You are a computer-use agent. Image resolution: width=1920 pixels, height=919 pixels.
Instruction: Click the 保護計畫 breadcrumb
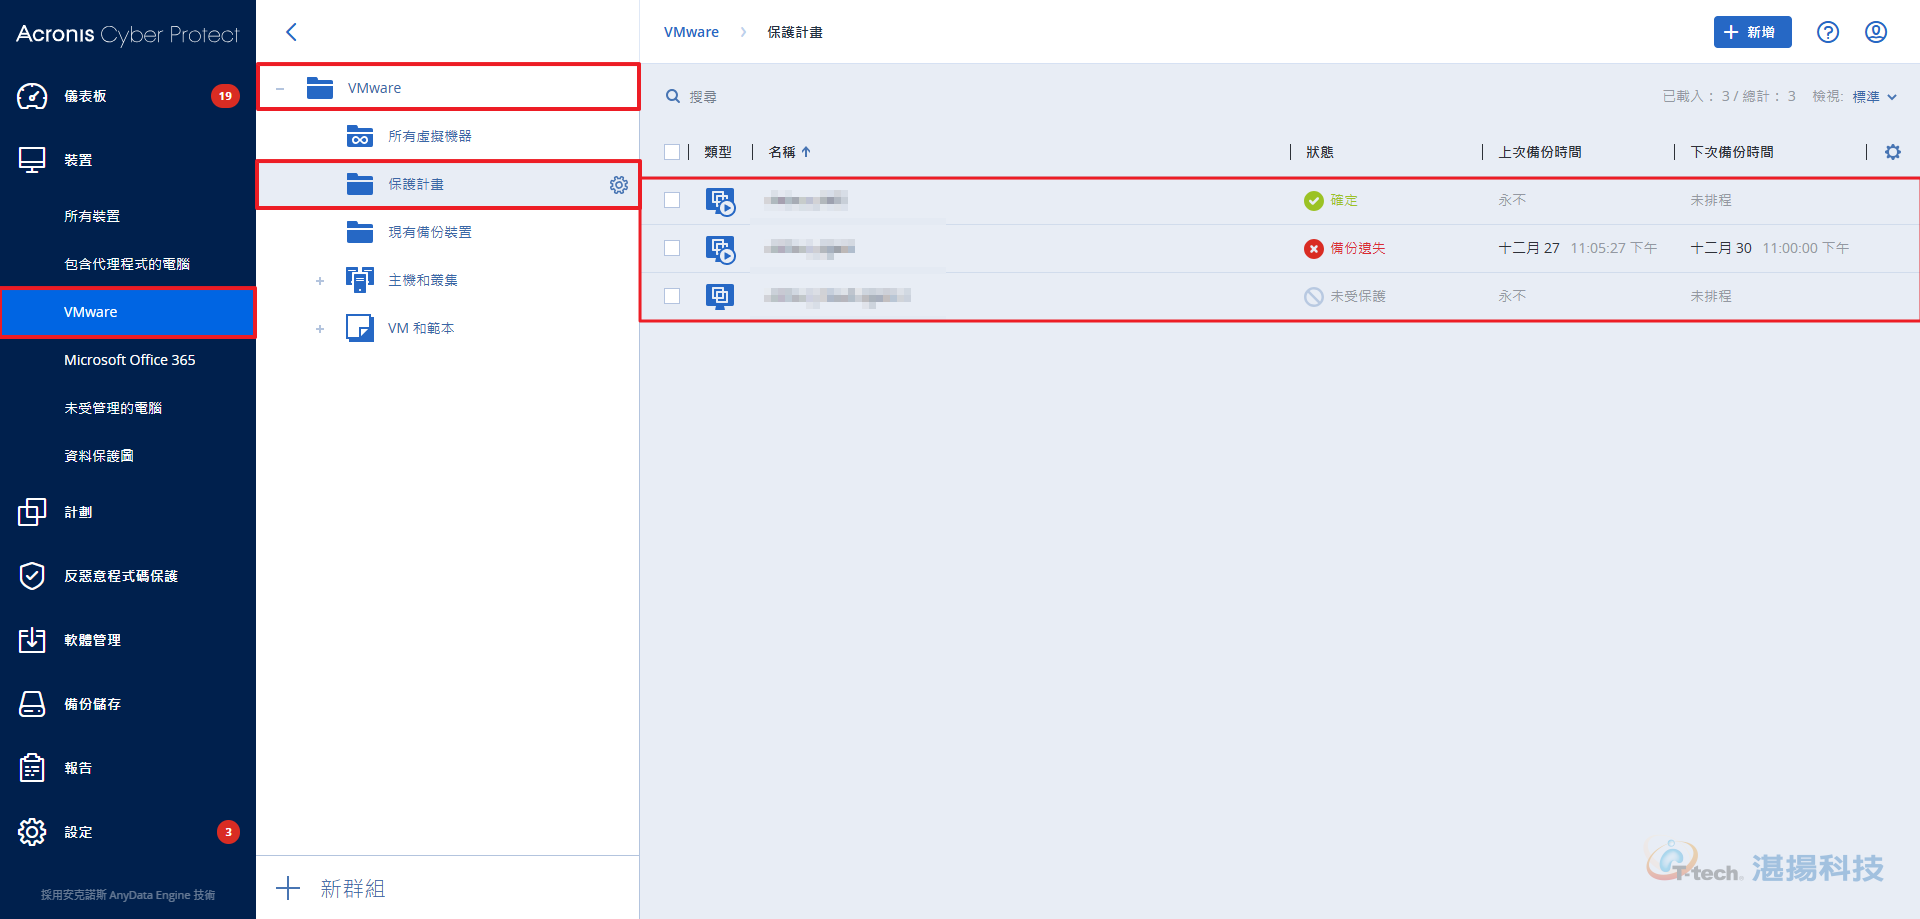[795, 32]
